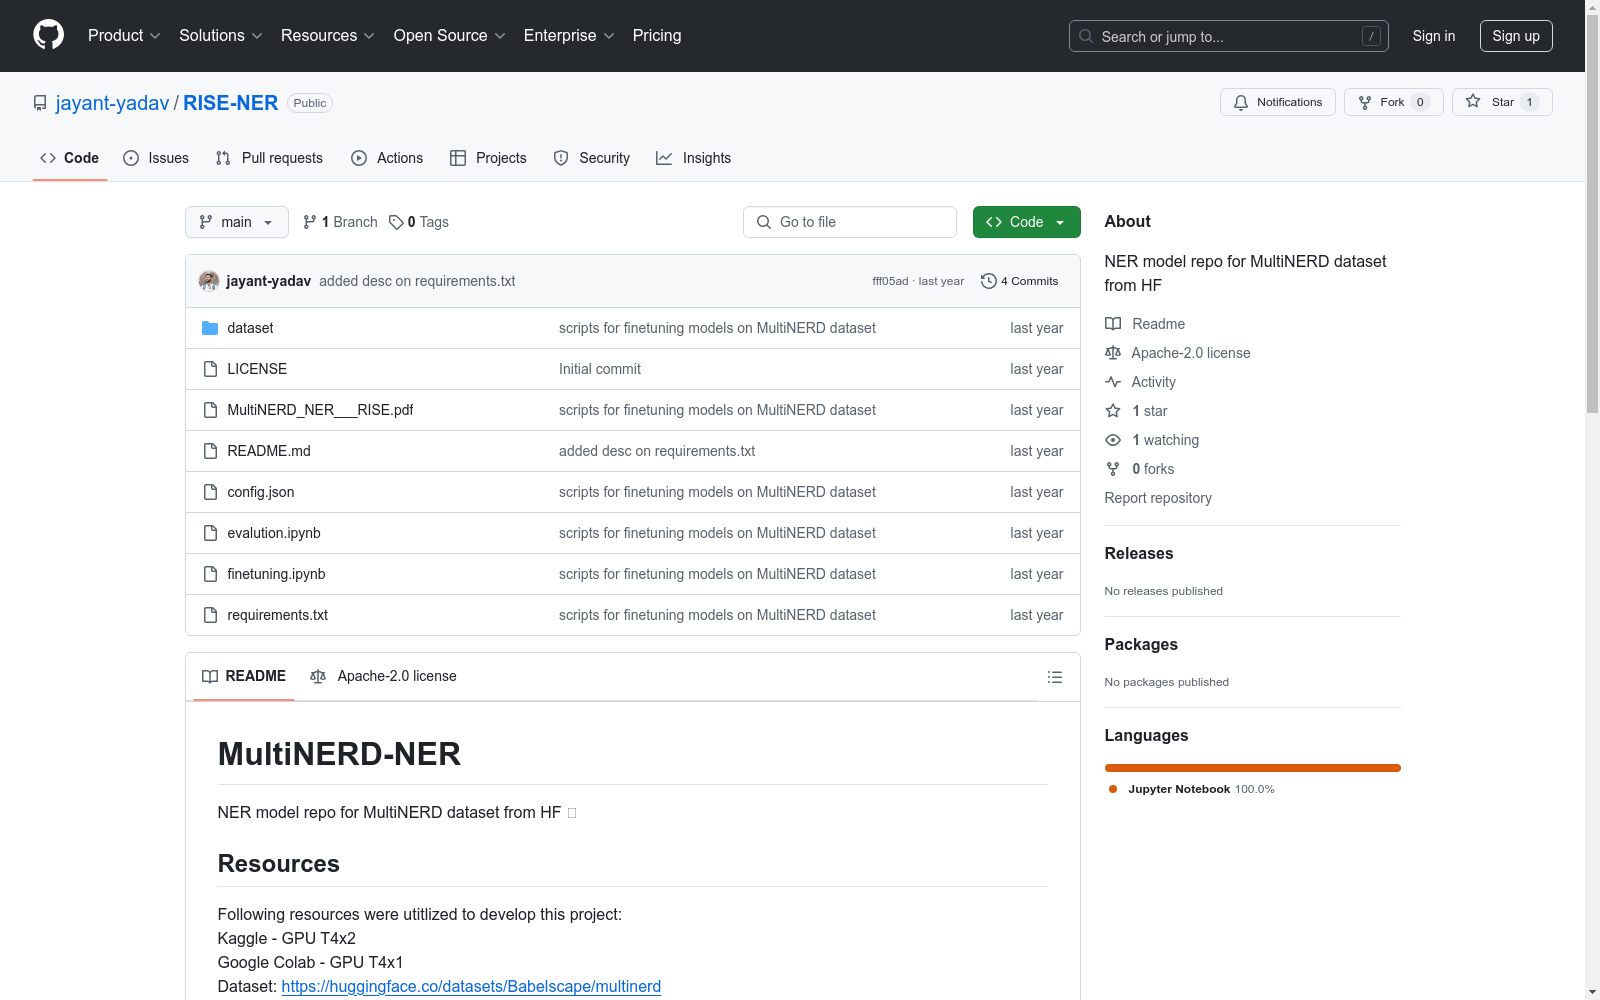Click the evalution.ipynb file icon

tap(210, 533)
